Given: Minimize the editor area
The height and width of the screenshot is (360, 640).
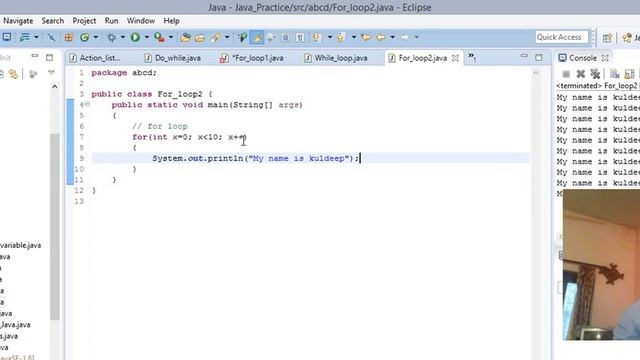Looking at the screenshot, I should (x=524, y=56).
